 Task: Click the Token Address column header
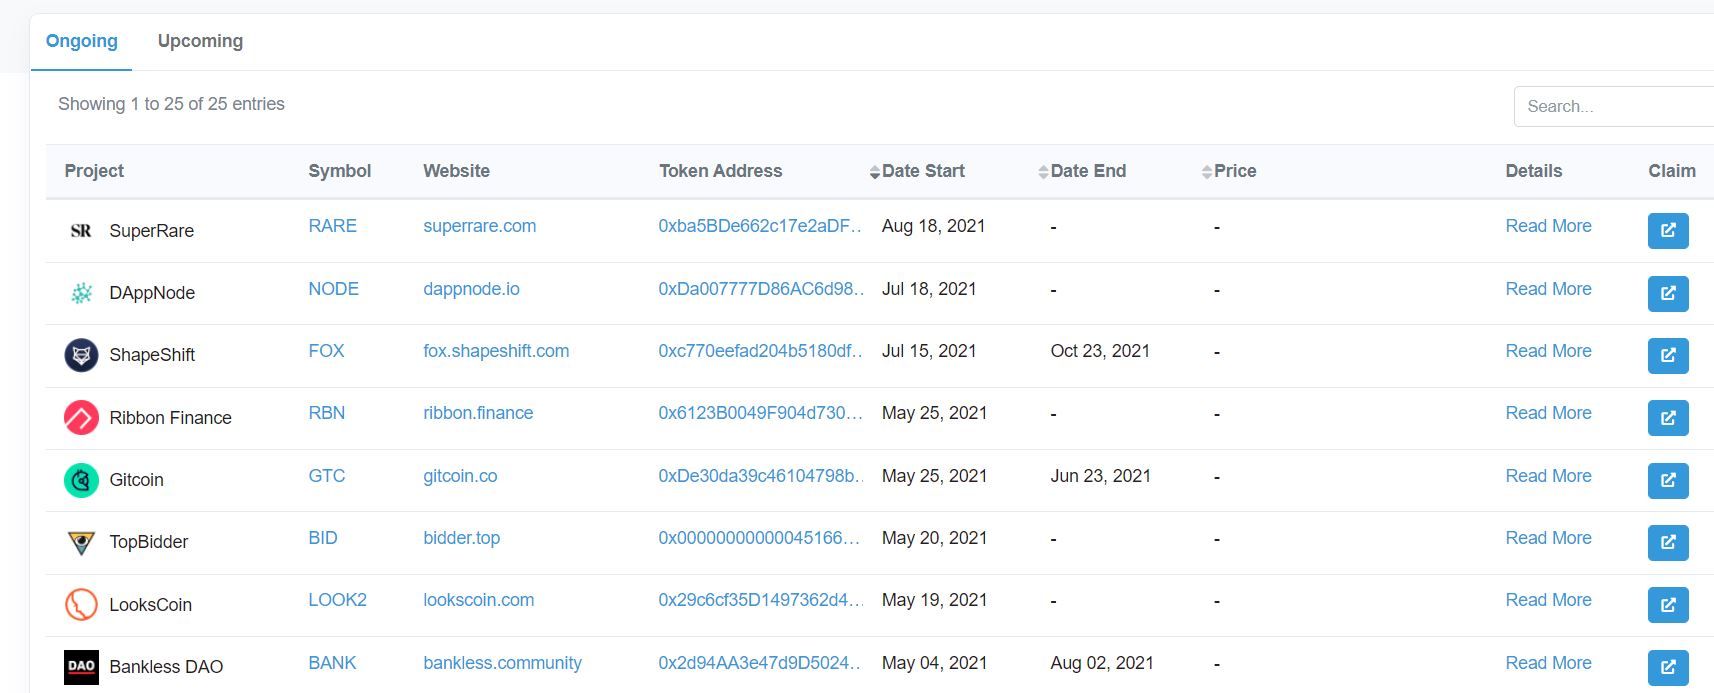pyautogui.click(x=720, y=171)
